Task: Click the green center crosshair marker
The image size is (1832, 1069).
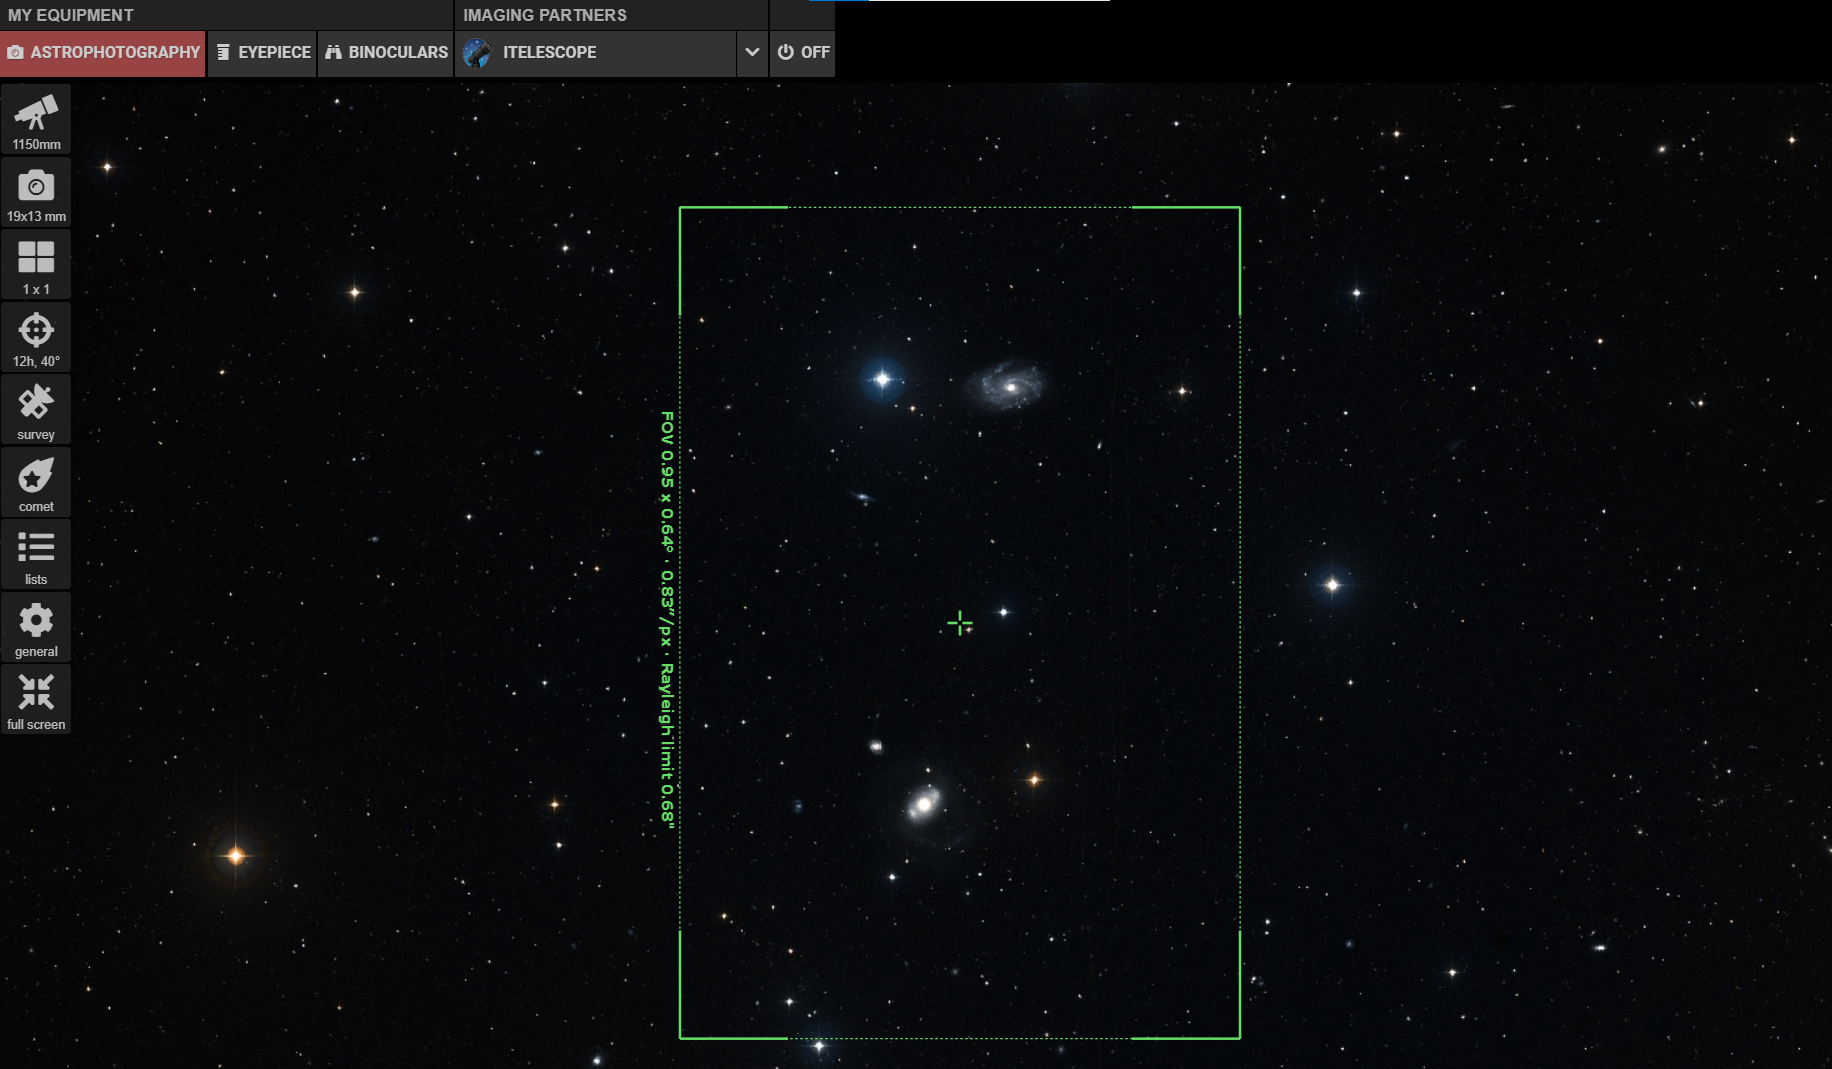Action: pyautogui.click(x=959, y=623)
